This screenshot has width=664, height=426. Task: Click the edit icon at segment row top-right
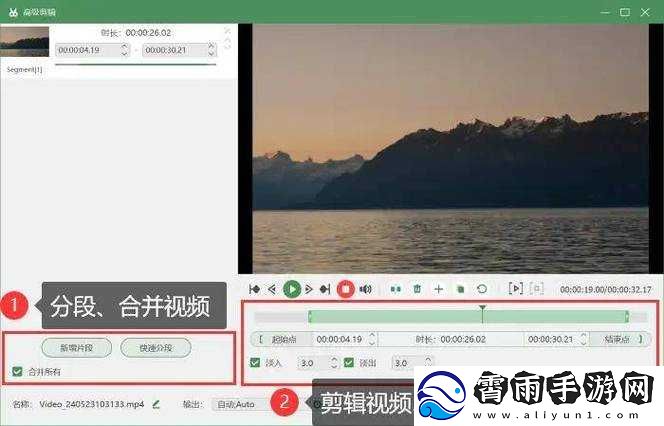pyautogui.click(x=227, y=31)
